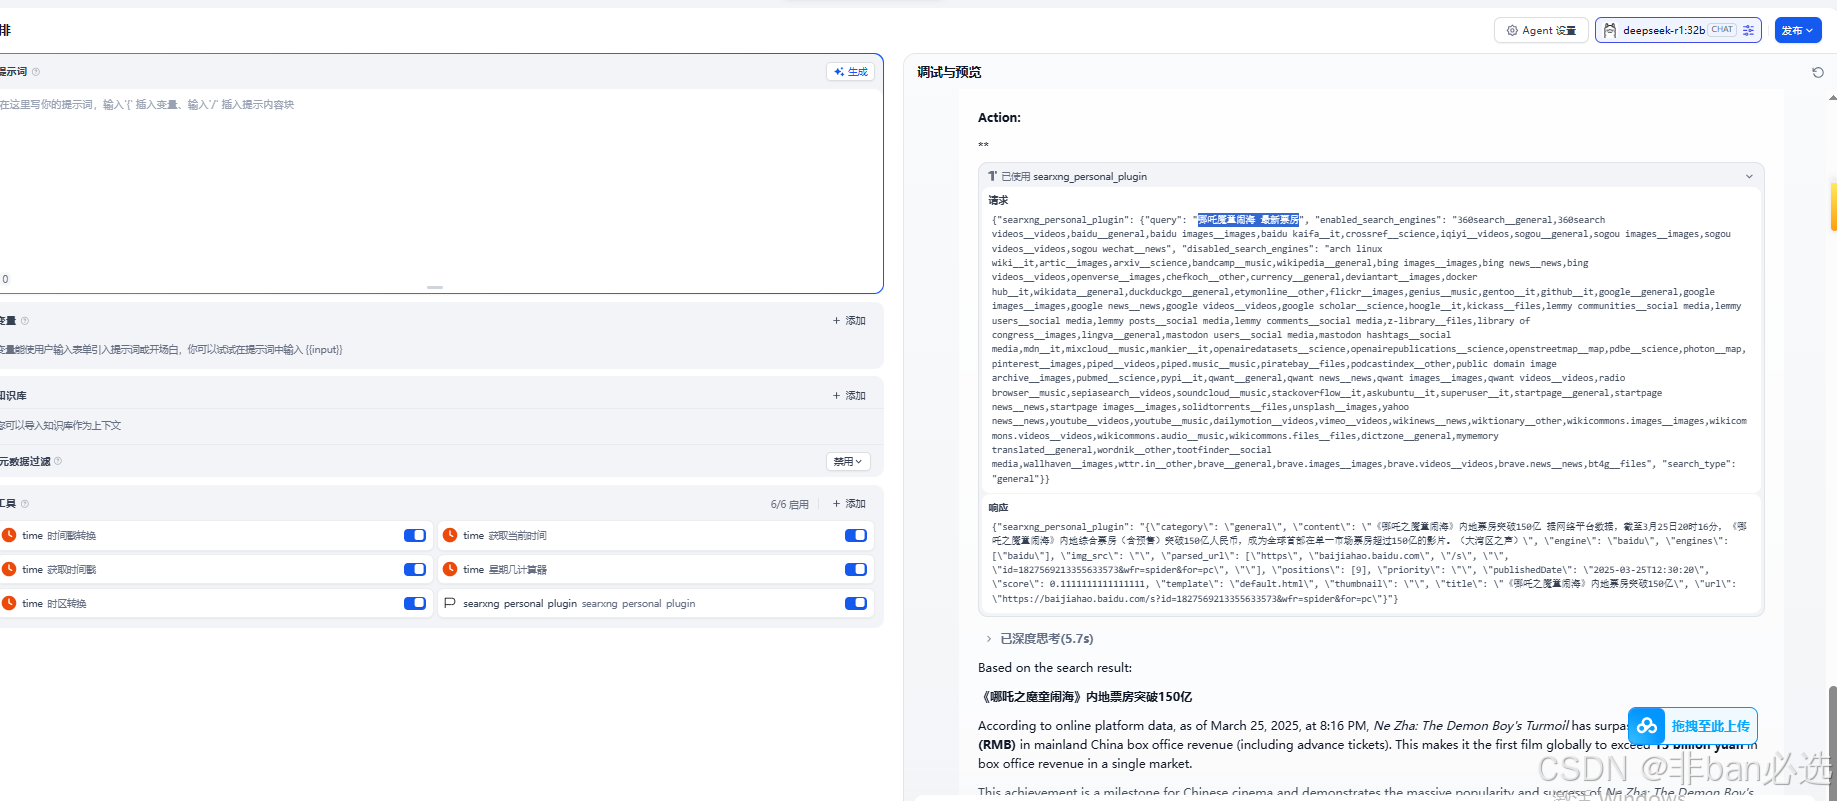Click clock icon of 时间戳转换 tool
Viewport: 1837px width, 801px height.
[9, 536]
